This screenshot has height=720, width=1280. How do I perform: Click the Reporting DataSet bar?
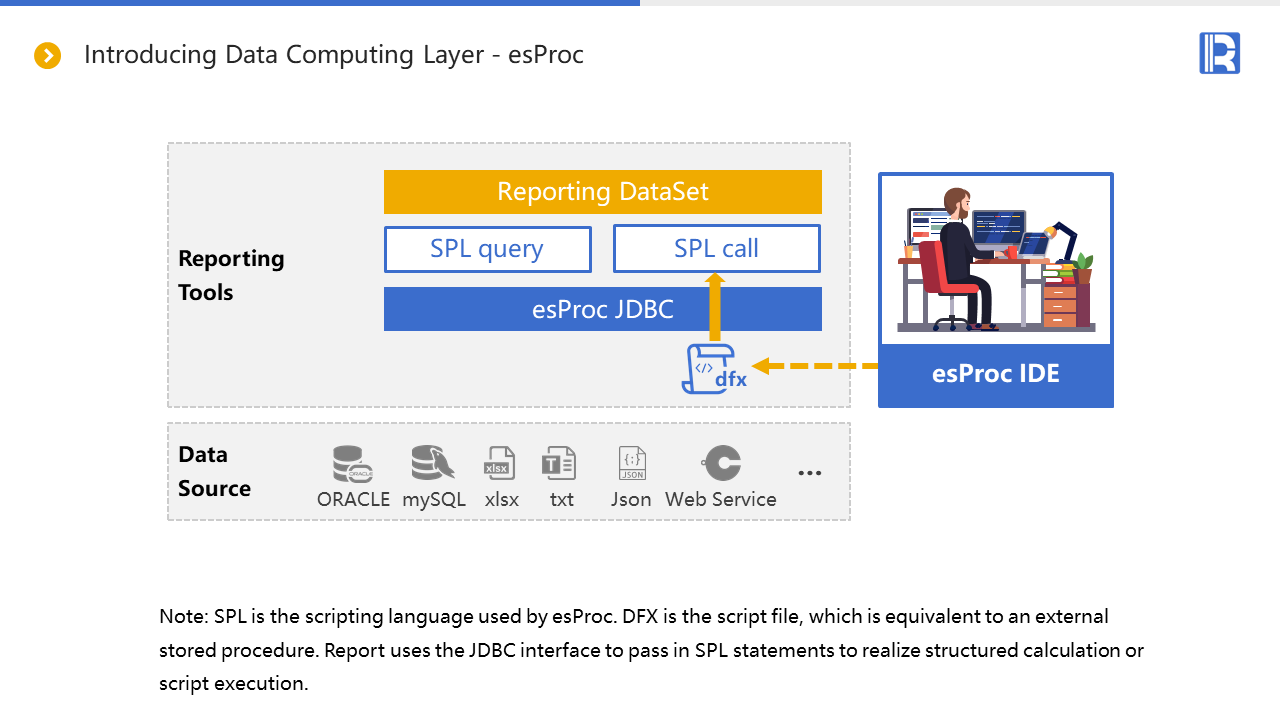(603, 192)
